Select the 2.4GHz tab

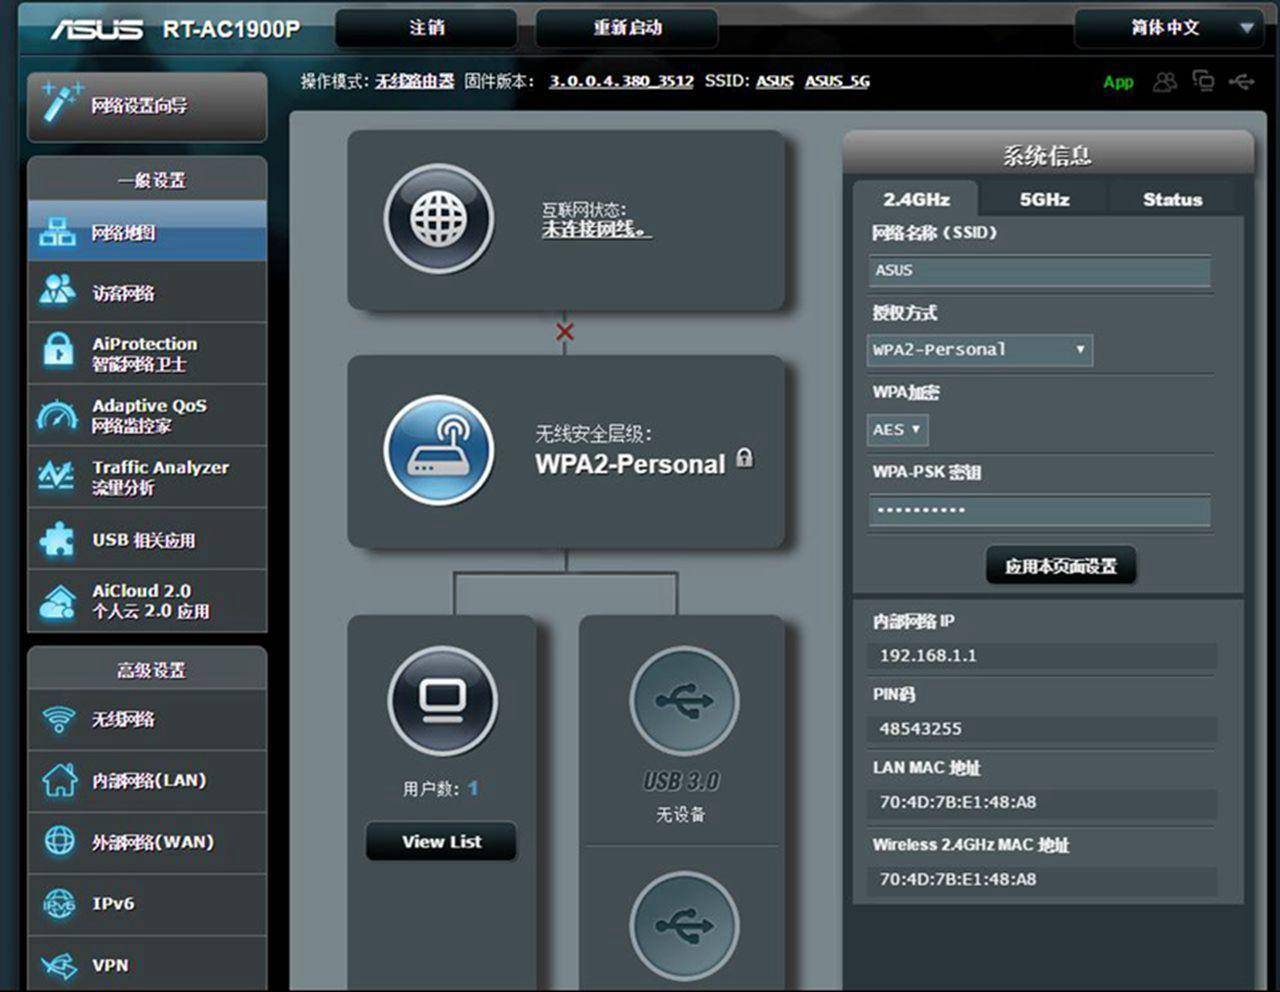coord(916,199)
